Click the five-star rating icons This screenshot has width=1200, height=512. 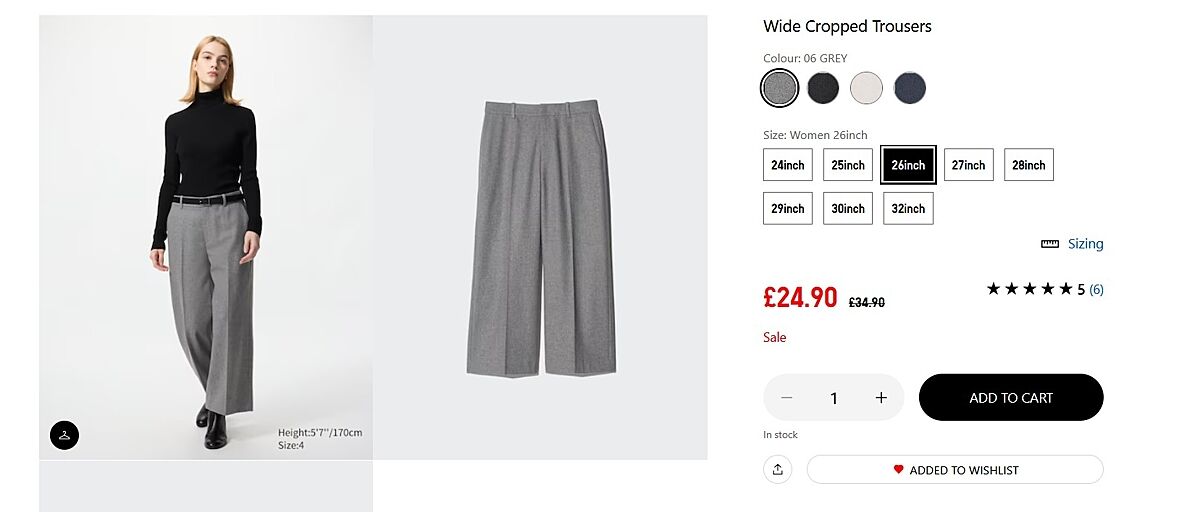1029,289
